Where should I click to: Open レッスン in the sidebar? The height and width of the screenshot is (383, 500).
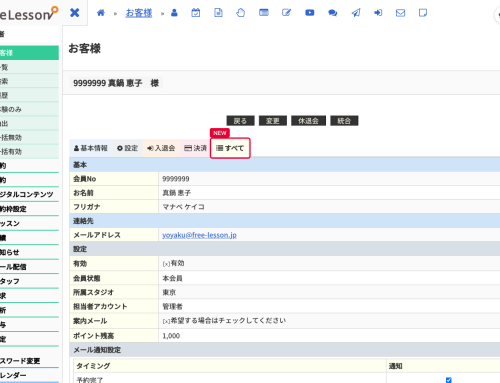(29, 223)
